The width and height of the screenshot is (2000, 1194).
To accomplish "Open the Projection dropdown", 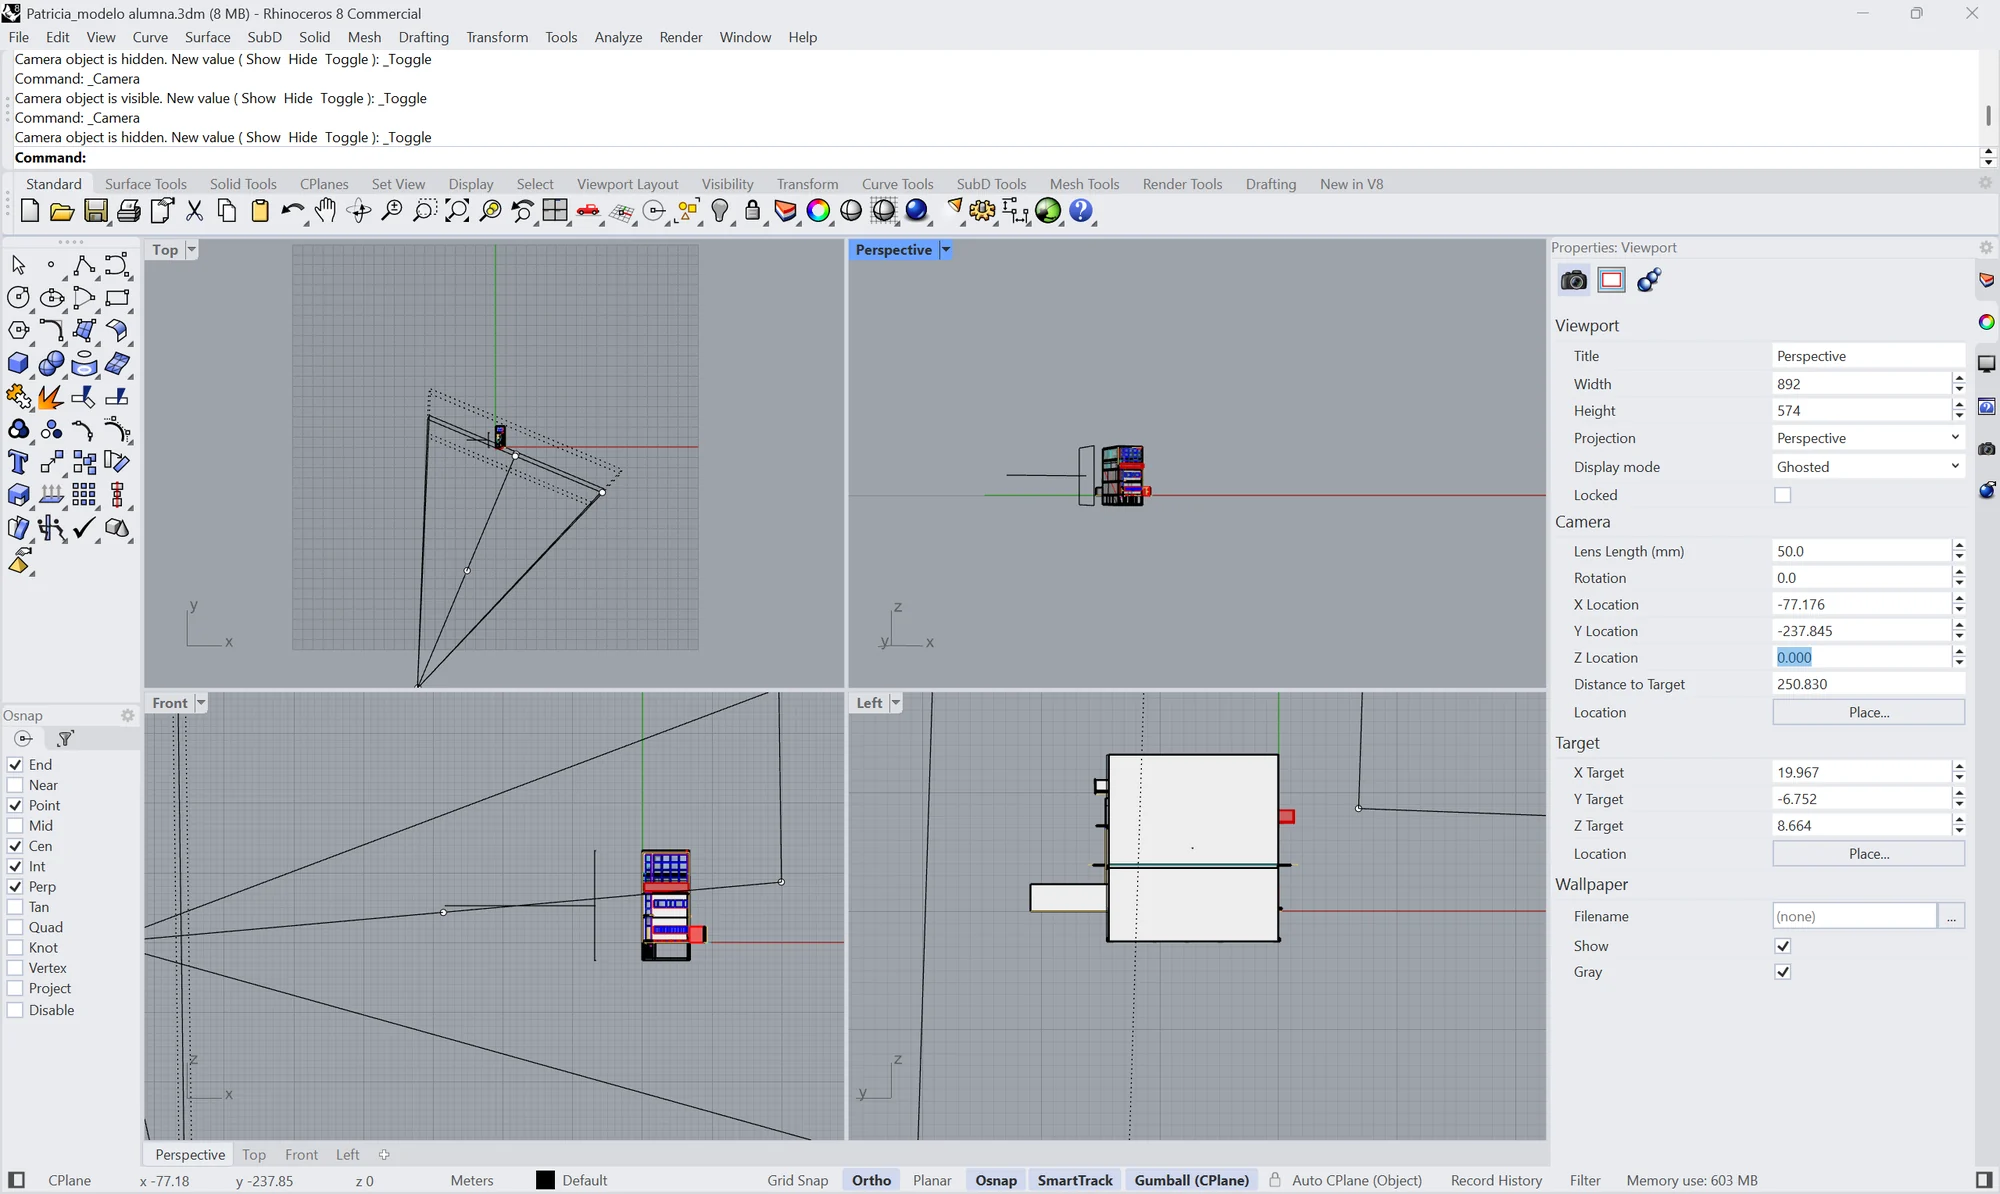I will [1868, 438].
